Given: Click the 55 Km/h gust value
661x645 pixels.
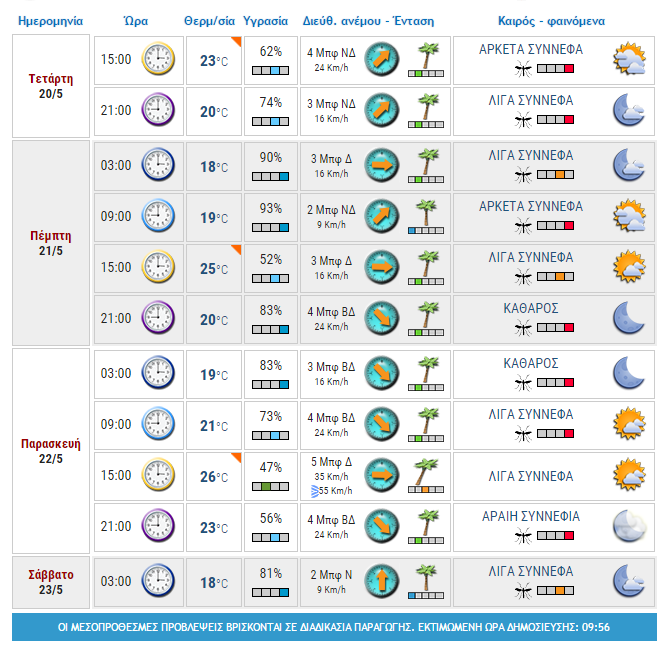Looking at the screenshot, I should click(x=336, y=491).
